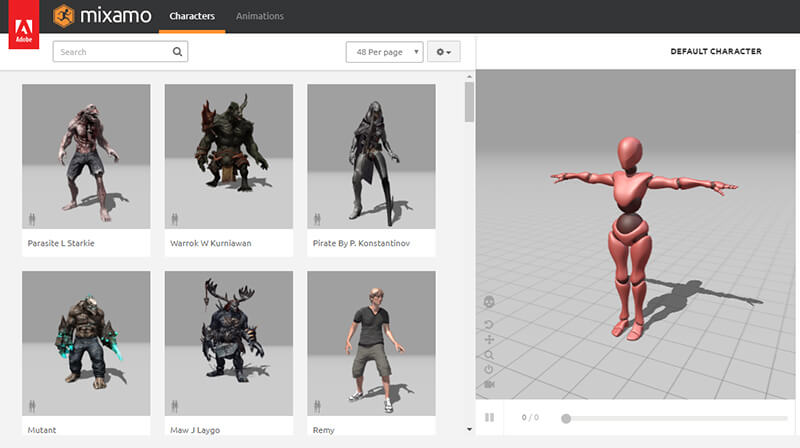Image resolution: width=800 pixels, height=448 pixels.
Task: Click the 0 / 0 frame counter
Action: click(x=530, y=417)
